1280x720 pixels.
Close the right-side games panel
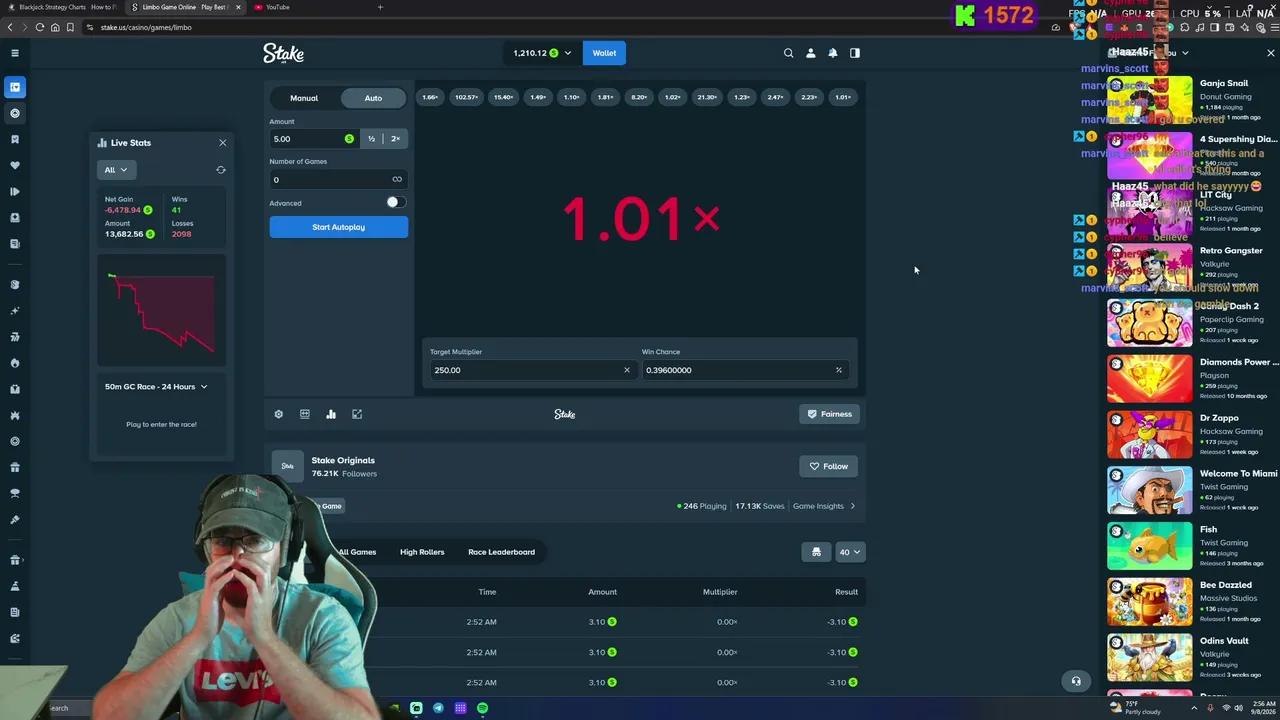pyautogui.click(x=1271, y=53)
